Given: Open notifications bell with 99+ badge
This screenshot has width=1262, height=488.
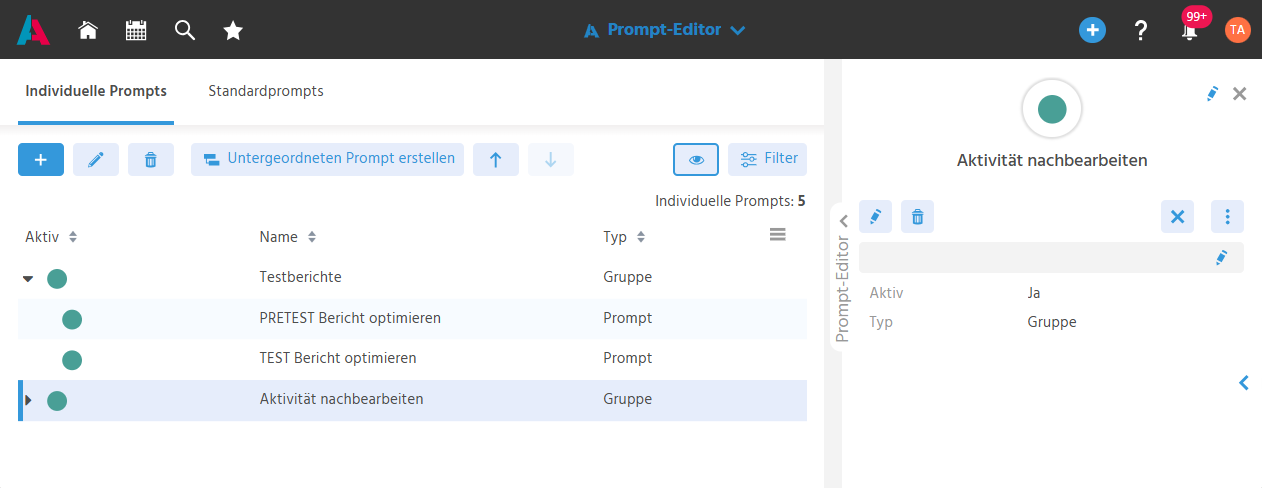Looking at the screenshot, I should tap(1190, 28).
